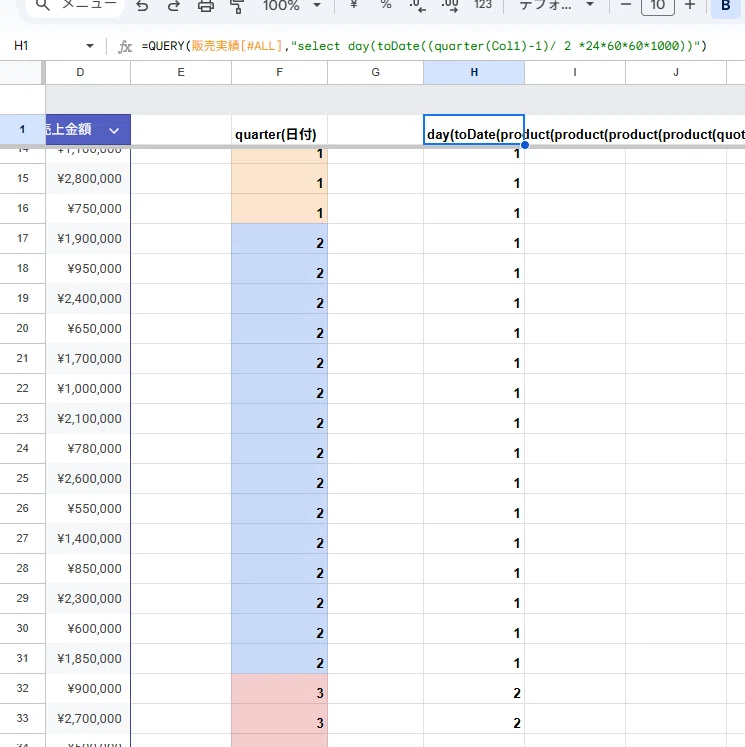Click cell with ¥1,900,000
Viewport: 745px width, 747px height.
click(x=88, y=239)
